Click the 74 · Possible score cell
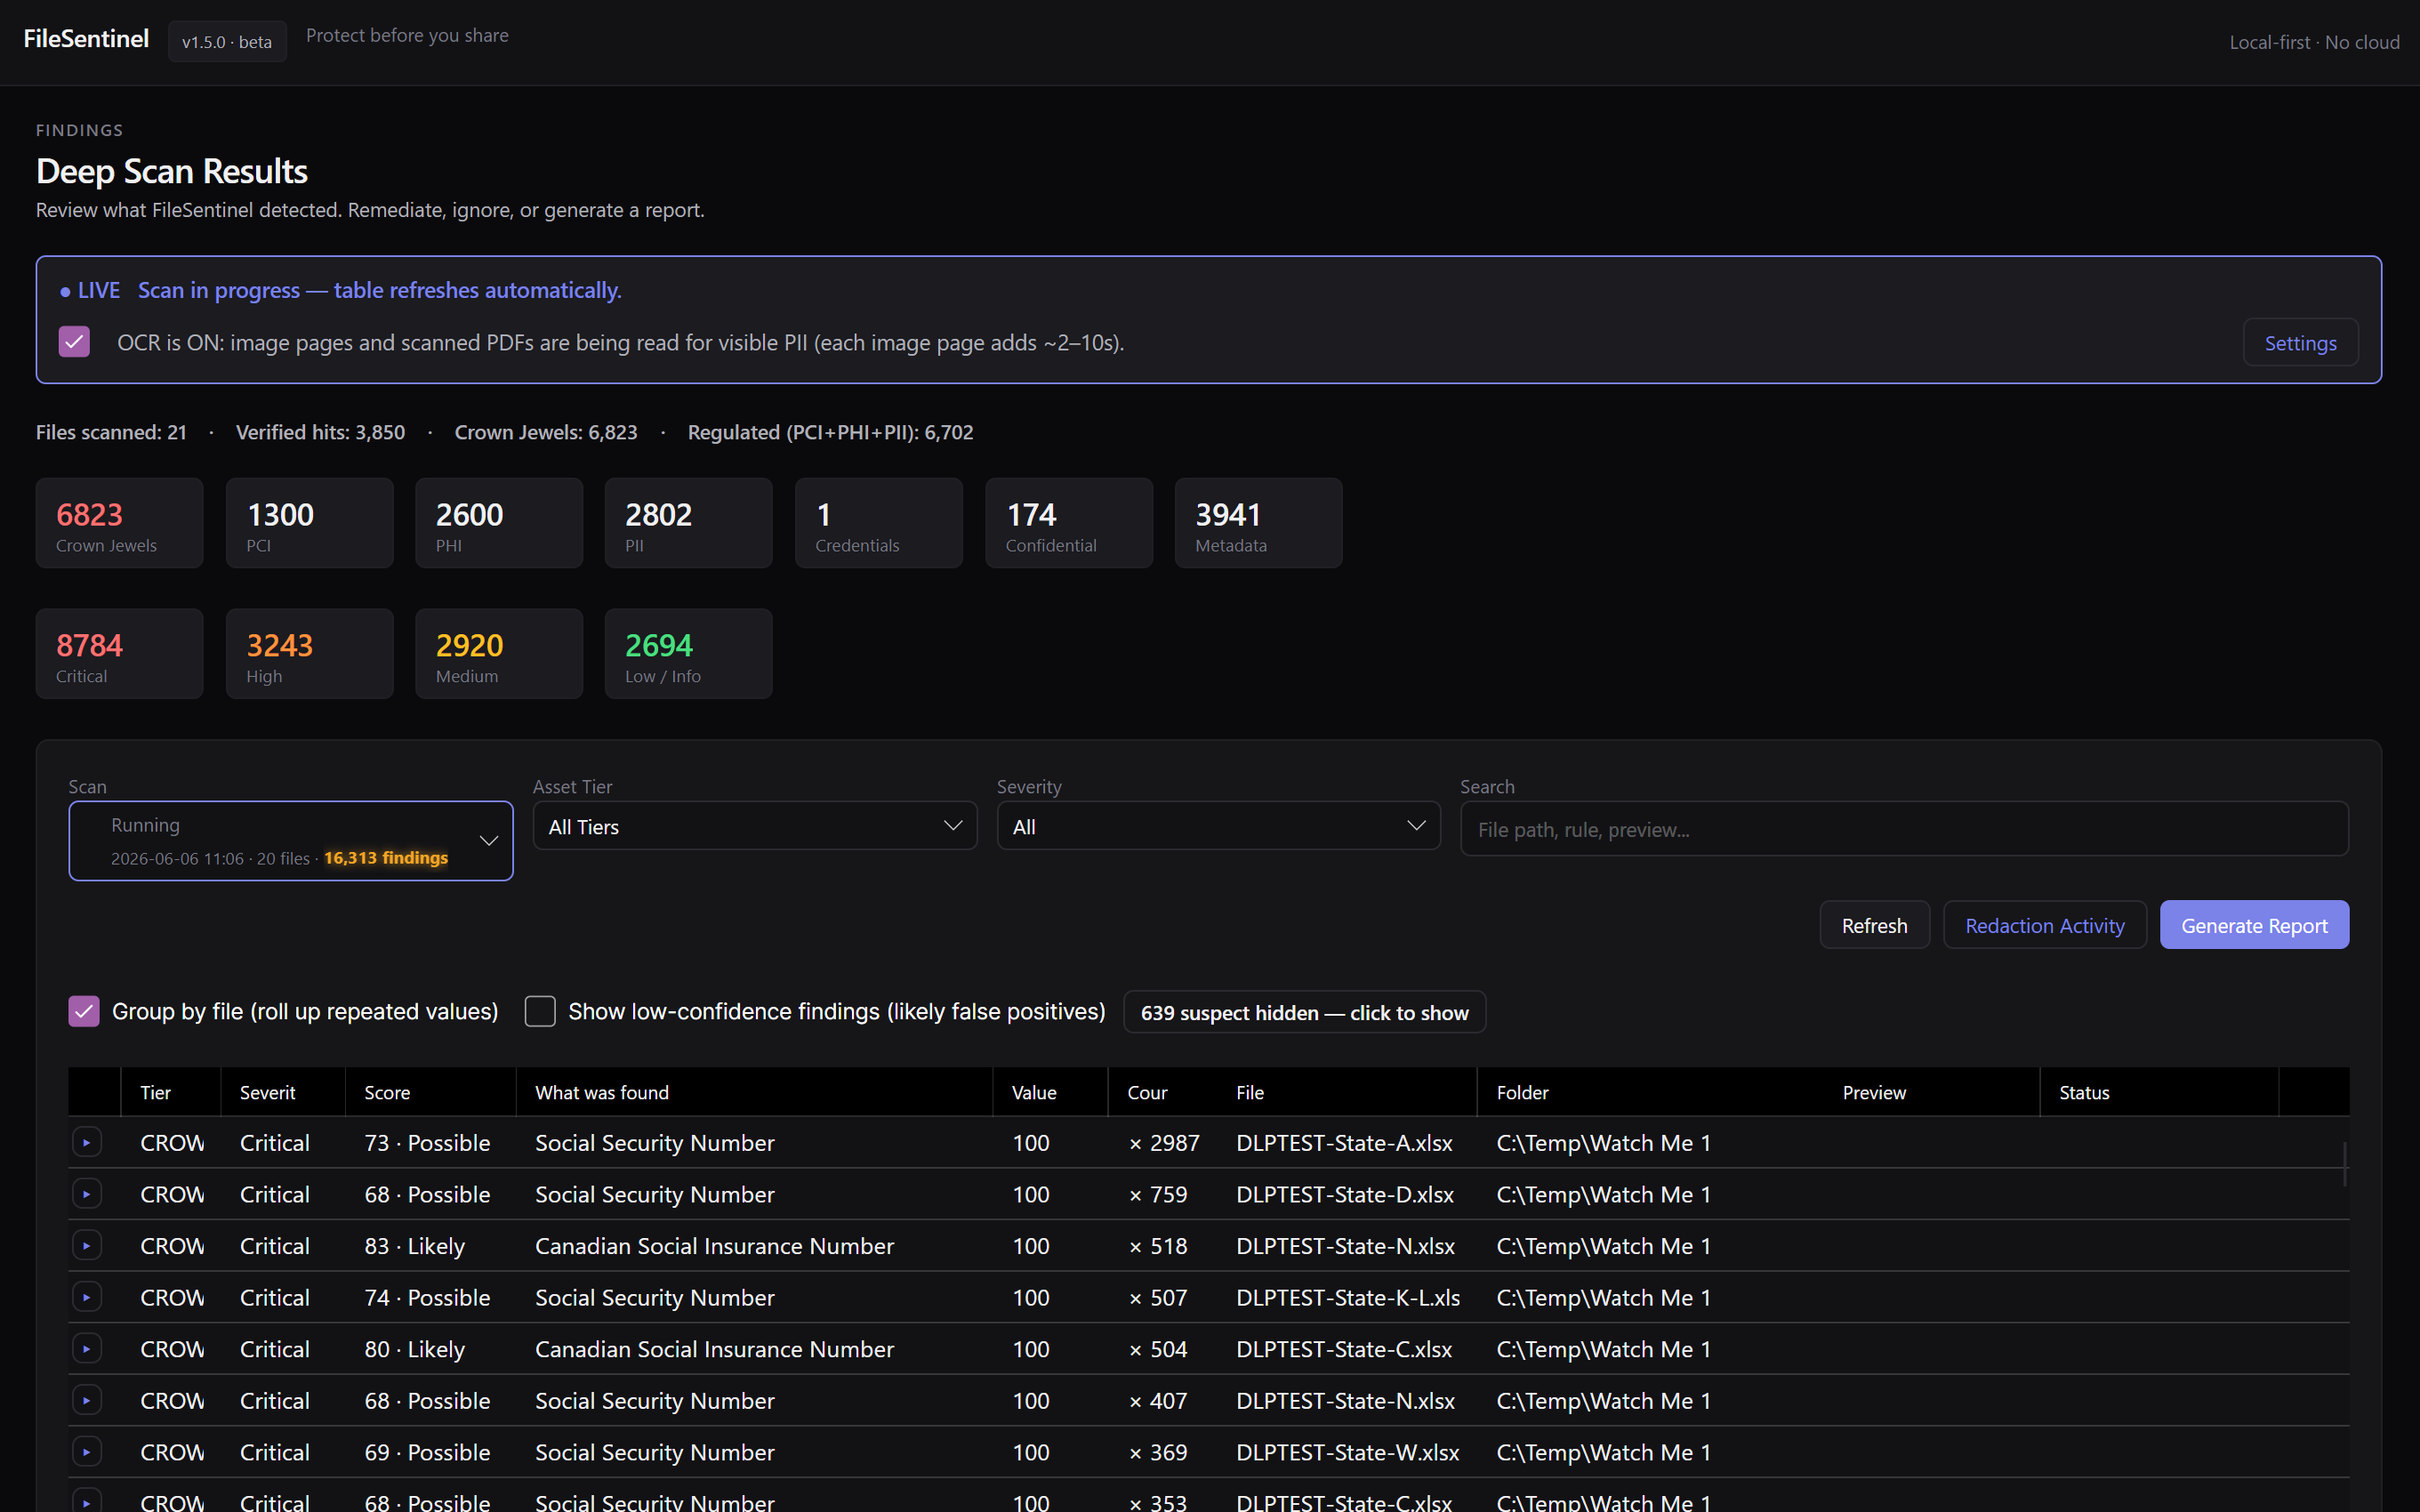Screen dimensions: 2420x1512 pyautogui.click(x=427, y=1297)
